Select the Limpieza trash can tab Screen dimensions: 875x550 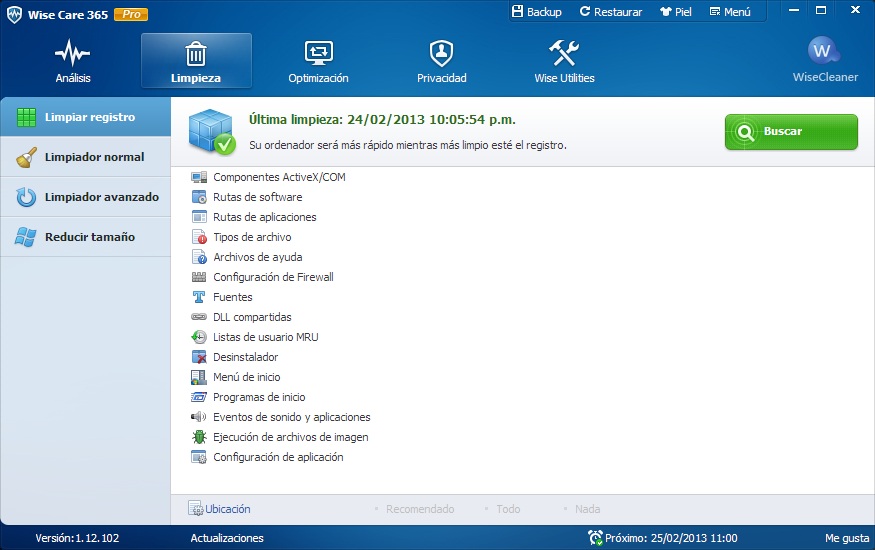click(x=196, y=61)
